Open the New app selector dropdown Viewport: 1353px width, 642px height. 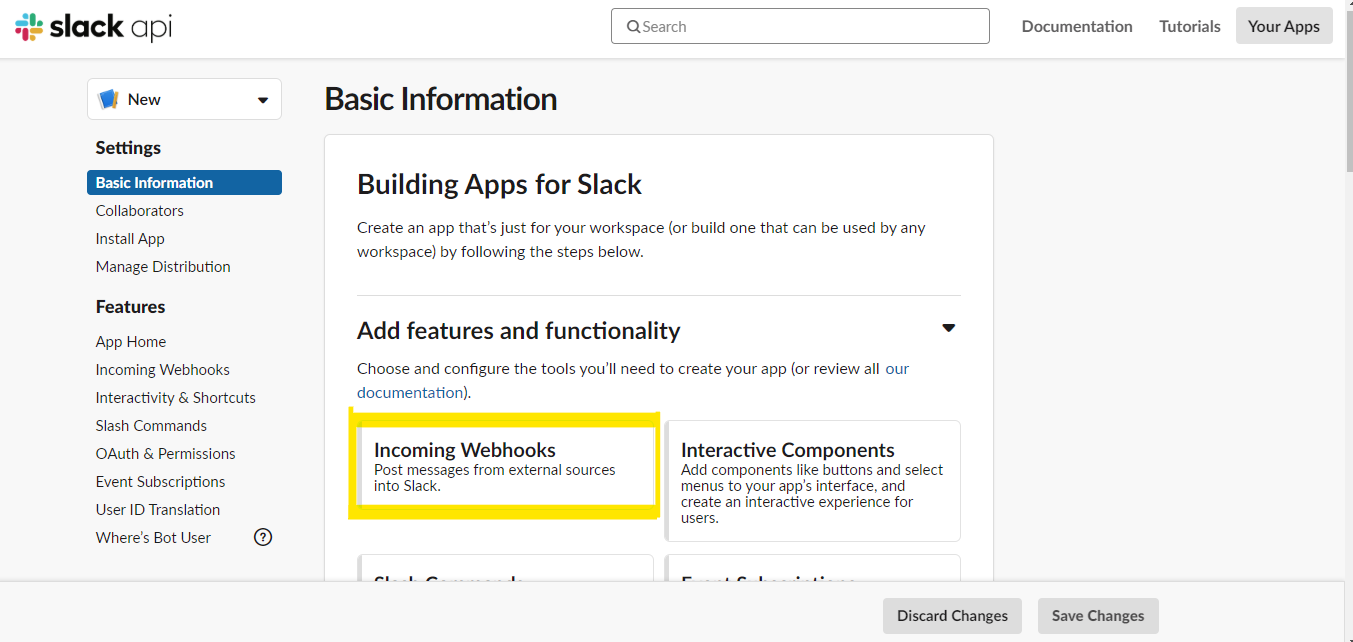click(263, 100)
